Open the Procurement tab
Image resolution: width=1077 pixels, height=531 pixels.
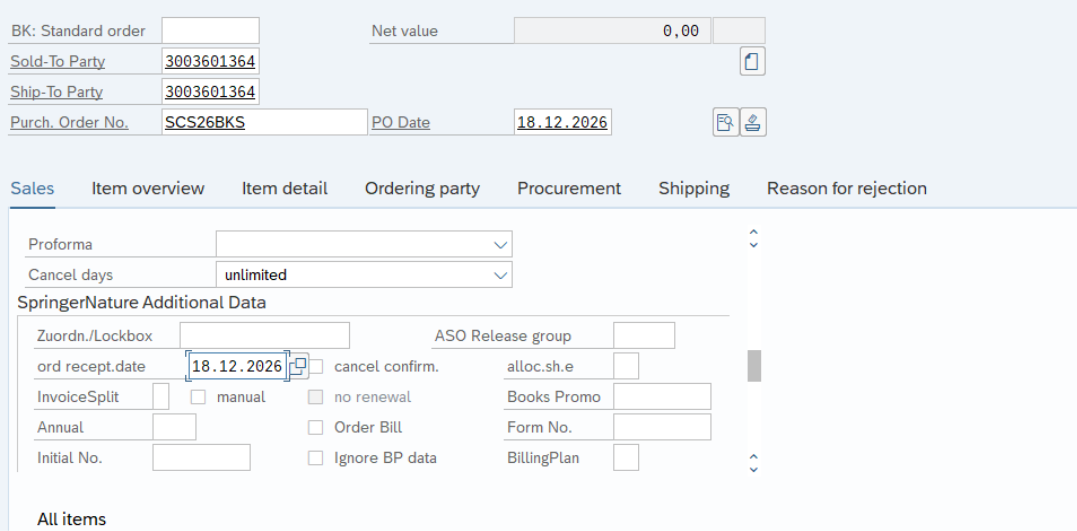pos(569,188)
